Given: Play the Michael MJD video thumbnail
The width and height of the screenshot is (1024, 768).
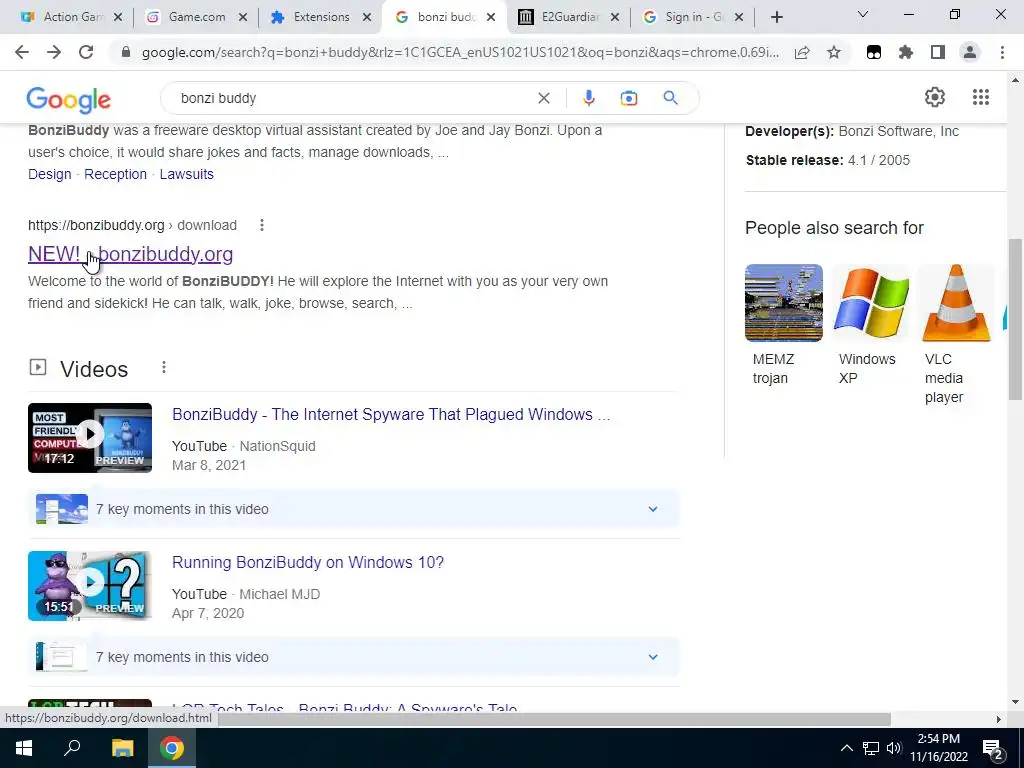Looking at the screenshot, I should coord(90,586).
